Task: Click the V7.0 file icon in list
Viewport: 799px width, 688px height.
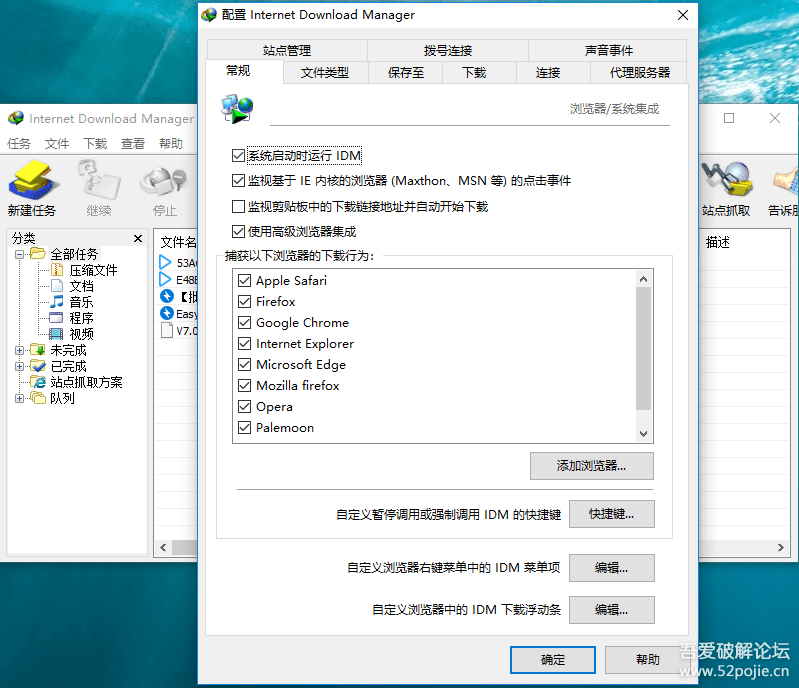Action: 167,330
